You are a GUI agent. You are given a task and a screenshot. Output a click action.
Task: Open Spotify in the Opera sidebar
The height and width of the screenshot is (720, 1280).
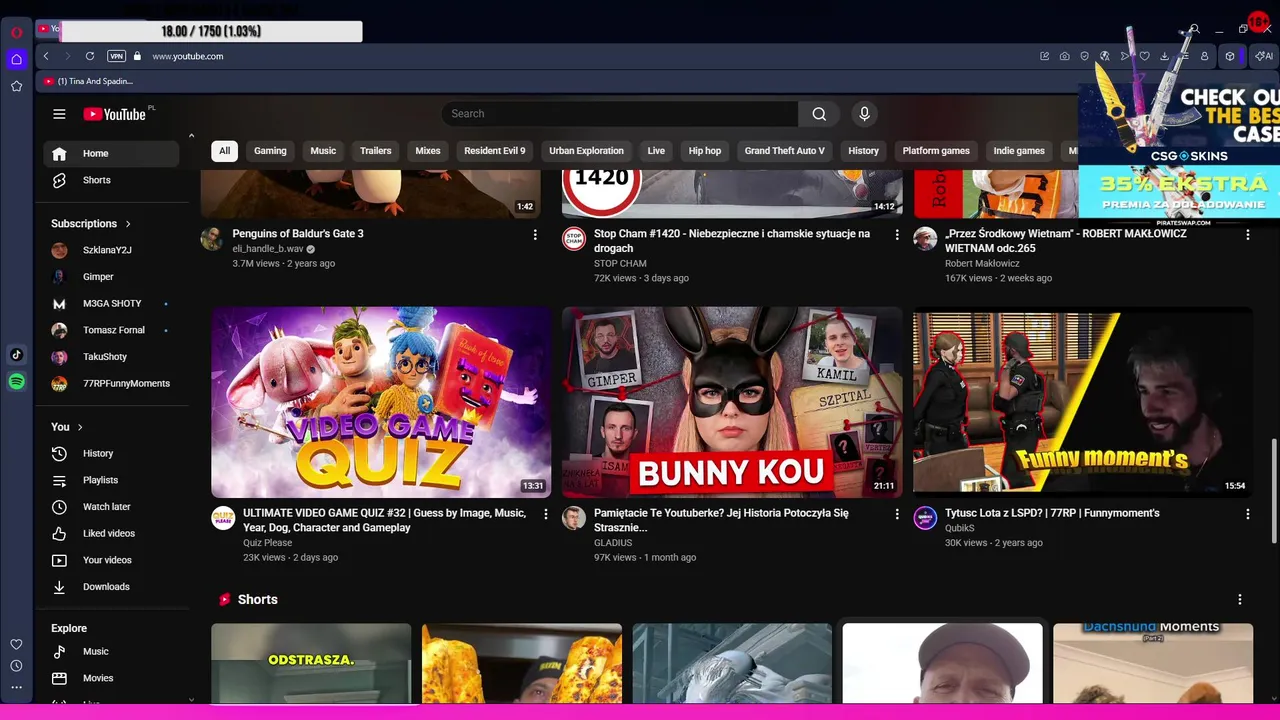point(16,381)
